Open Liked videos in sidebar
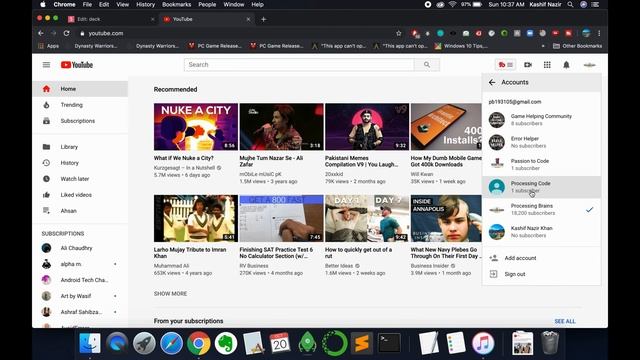 (x=80, y=195)
